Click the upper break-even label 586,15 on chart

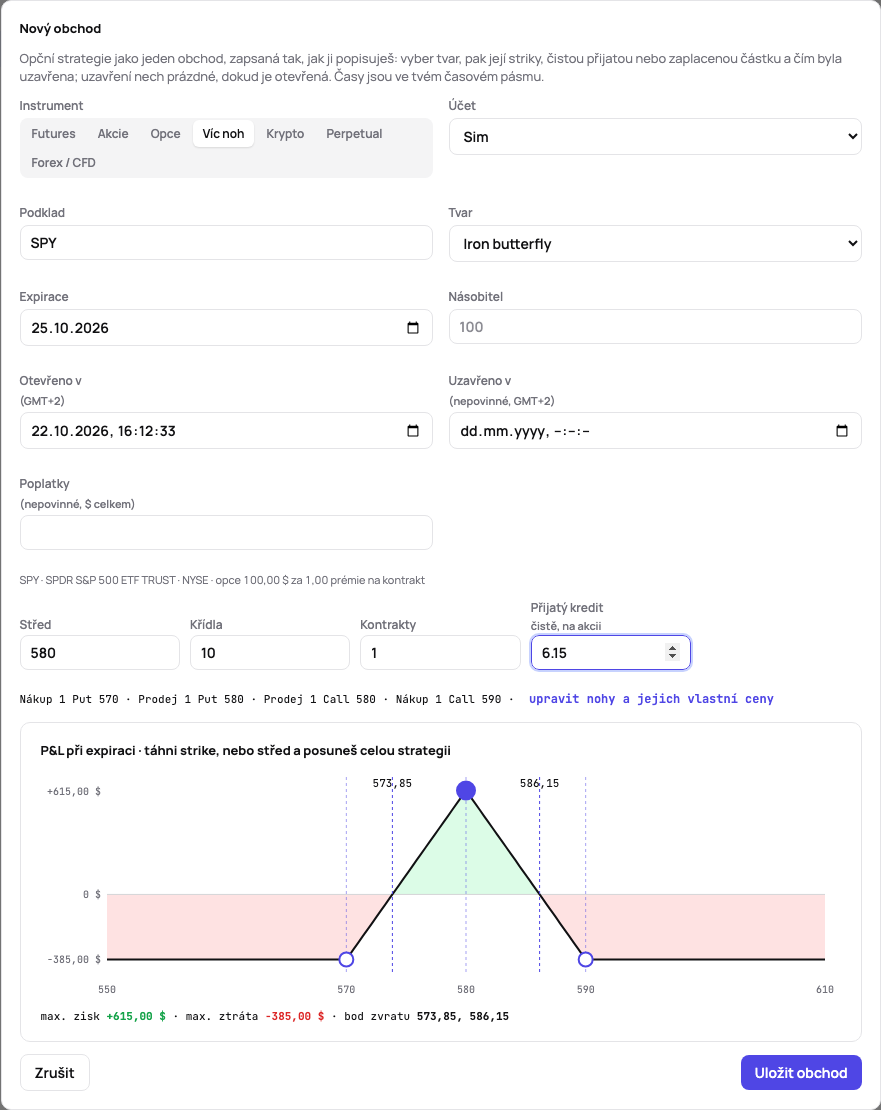pos(539,783)
